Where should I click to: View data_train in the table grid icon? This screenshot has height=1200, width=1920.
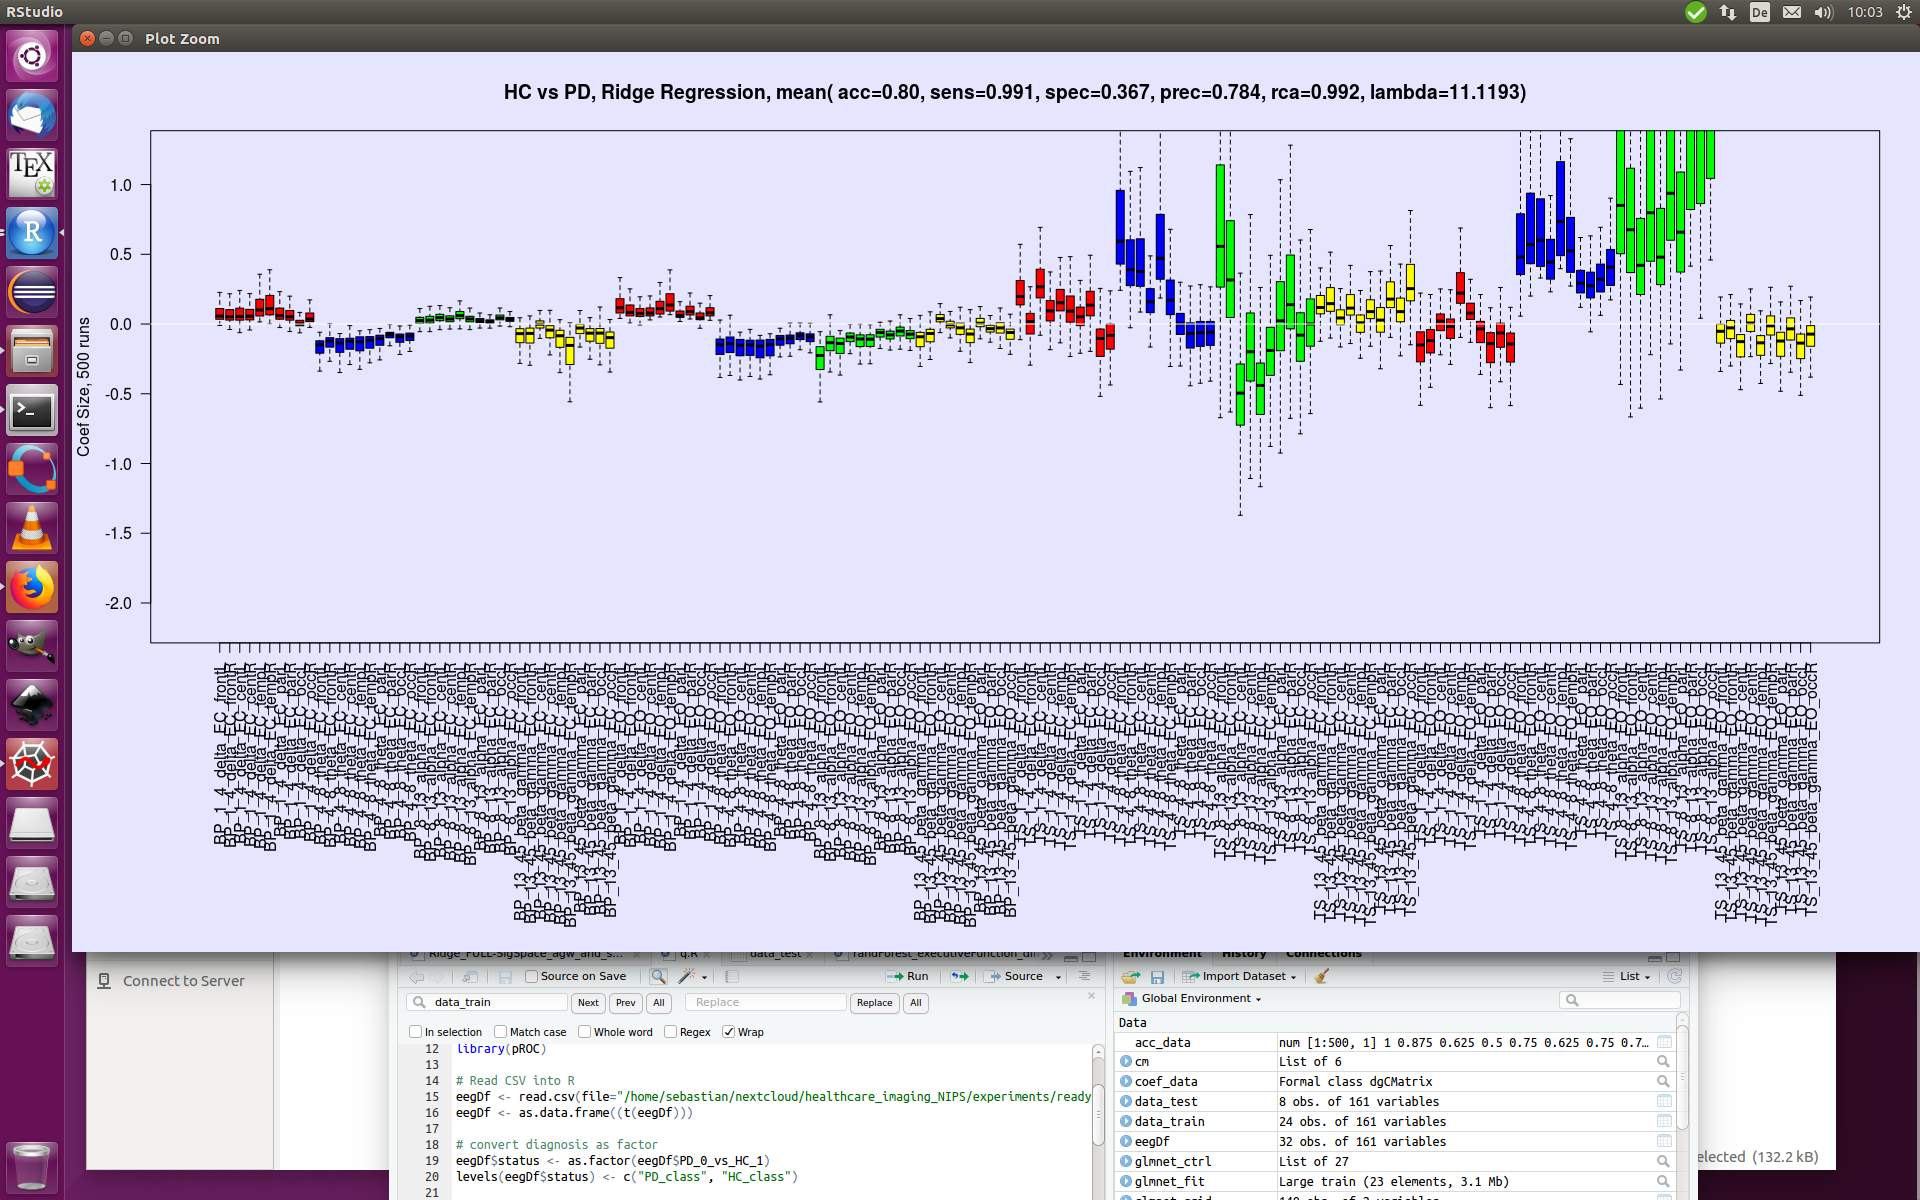(x=1664, y=1121)
